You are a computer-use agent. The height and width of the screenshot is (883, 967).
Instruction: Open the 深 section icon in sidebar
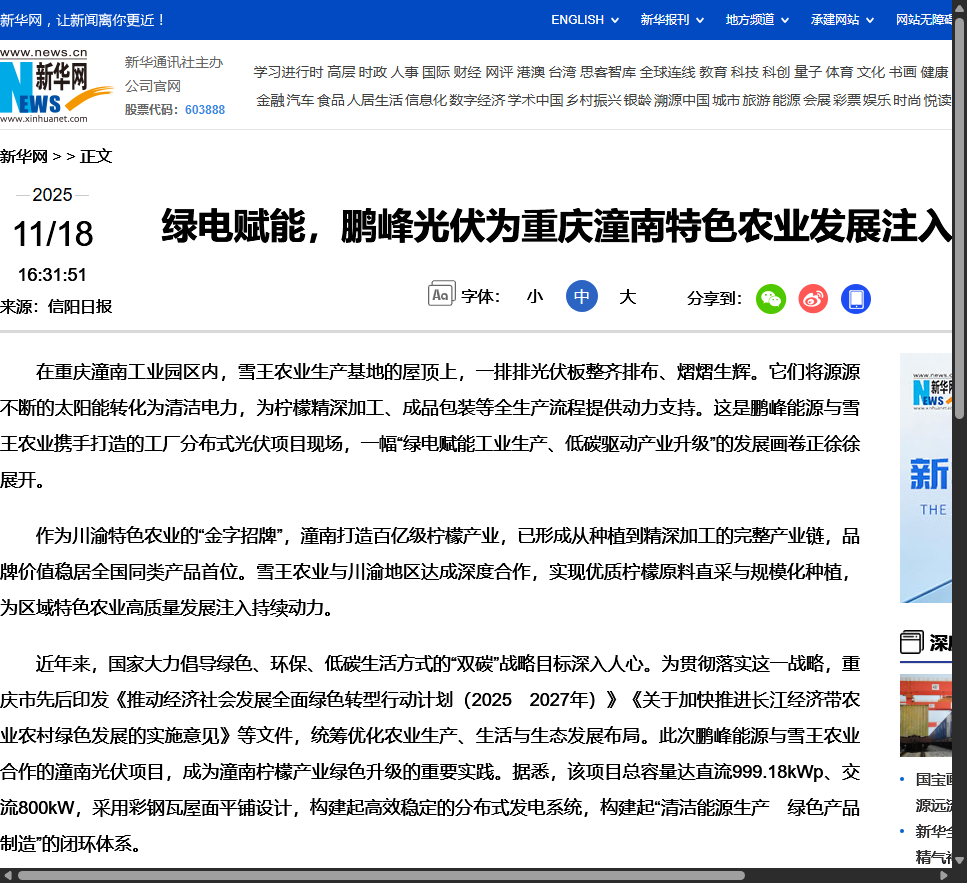911,643
